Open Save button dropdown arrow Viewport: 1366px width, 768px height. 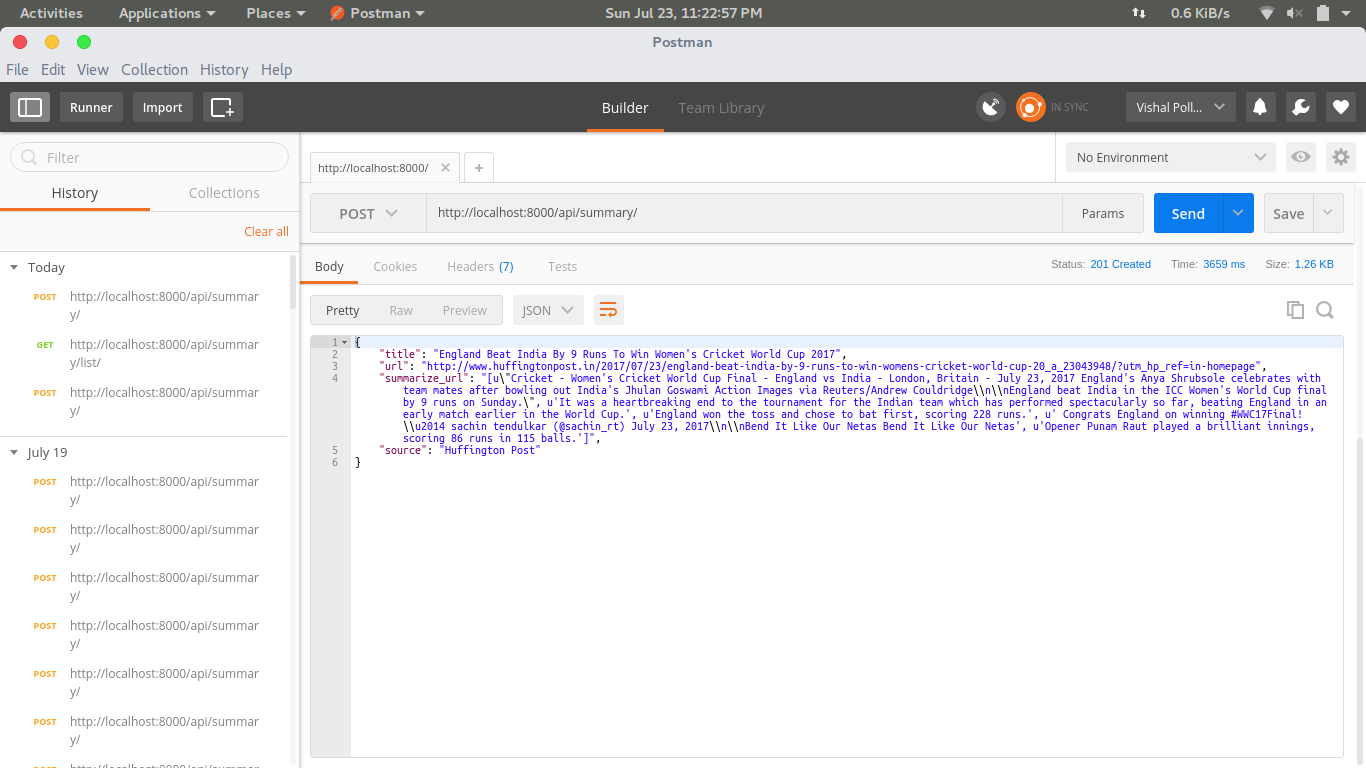1328,213
